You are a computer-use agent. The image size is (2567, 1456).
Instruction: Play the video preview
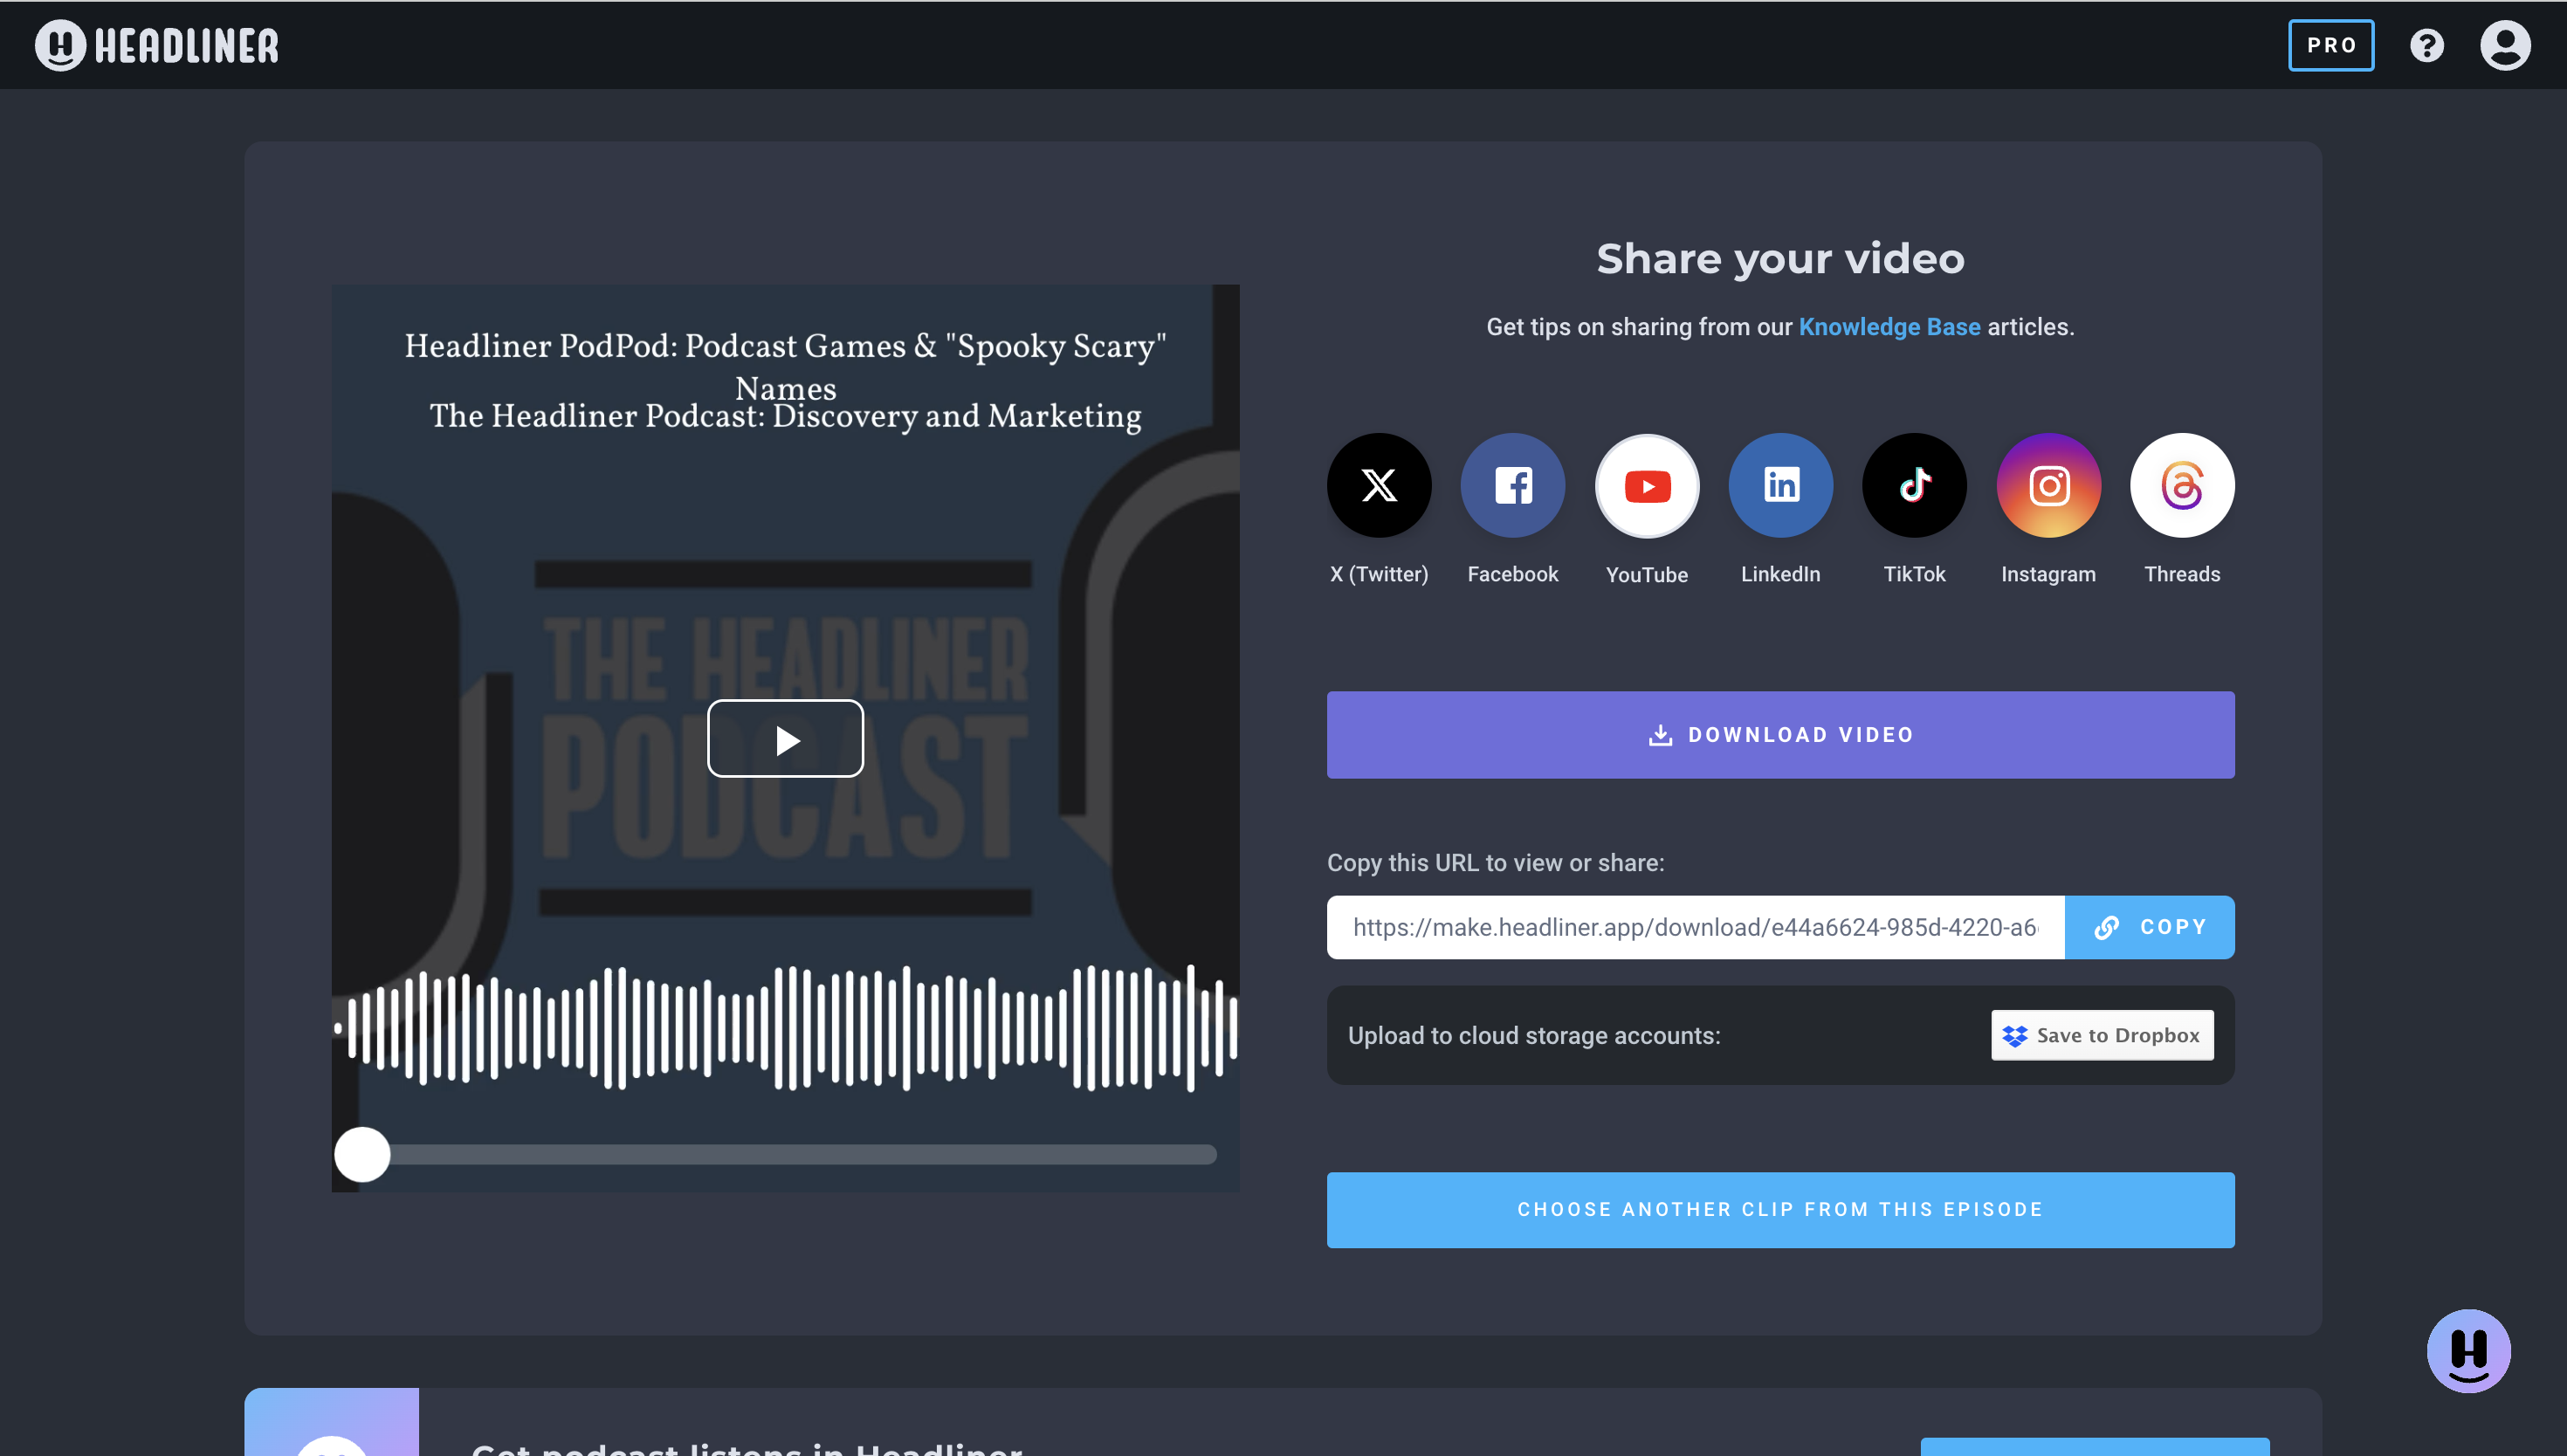coord(785,739)
